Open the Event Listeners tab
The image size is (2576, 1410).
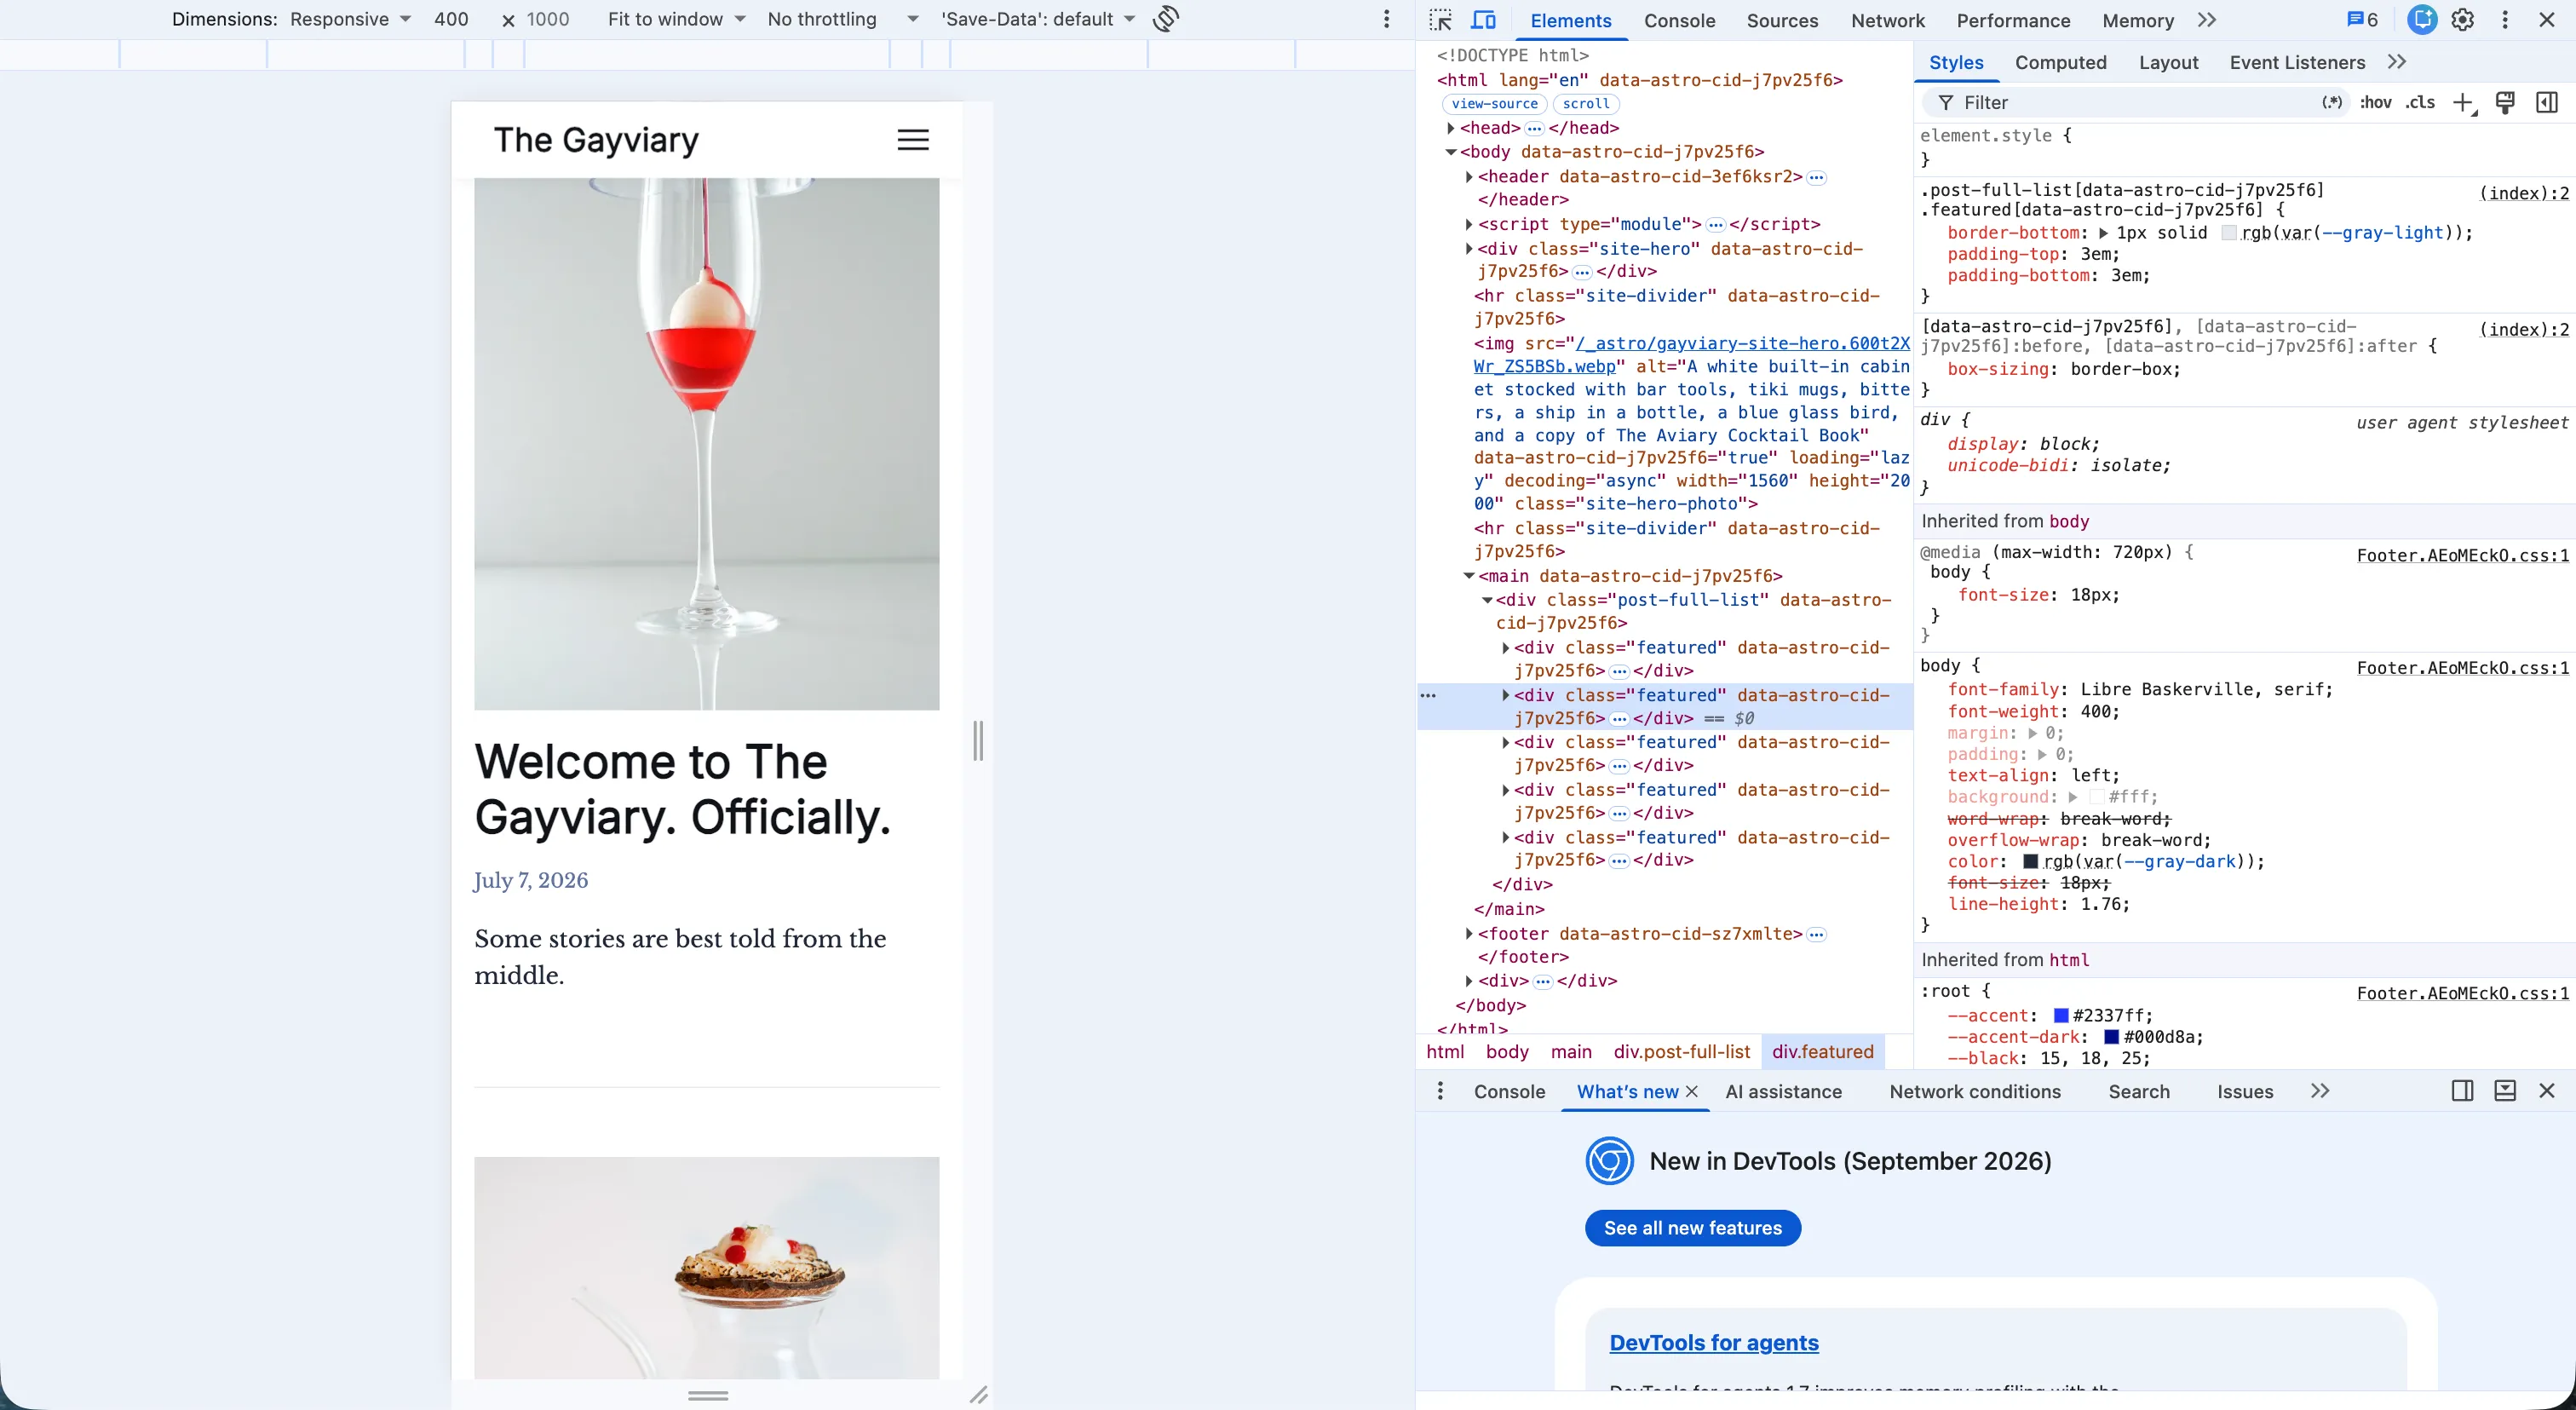point(2297,62)
